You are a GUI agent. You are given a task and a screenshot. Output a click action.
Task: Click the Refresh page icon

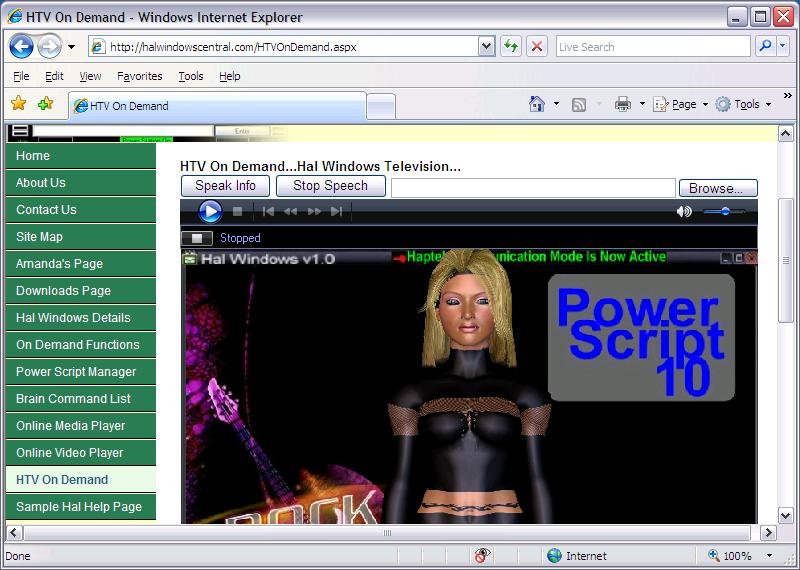(x=511, y=47)
